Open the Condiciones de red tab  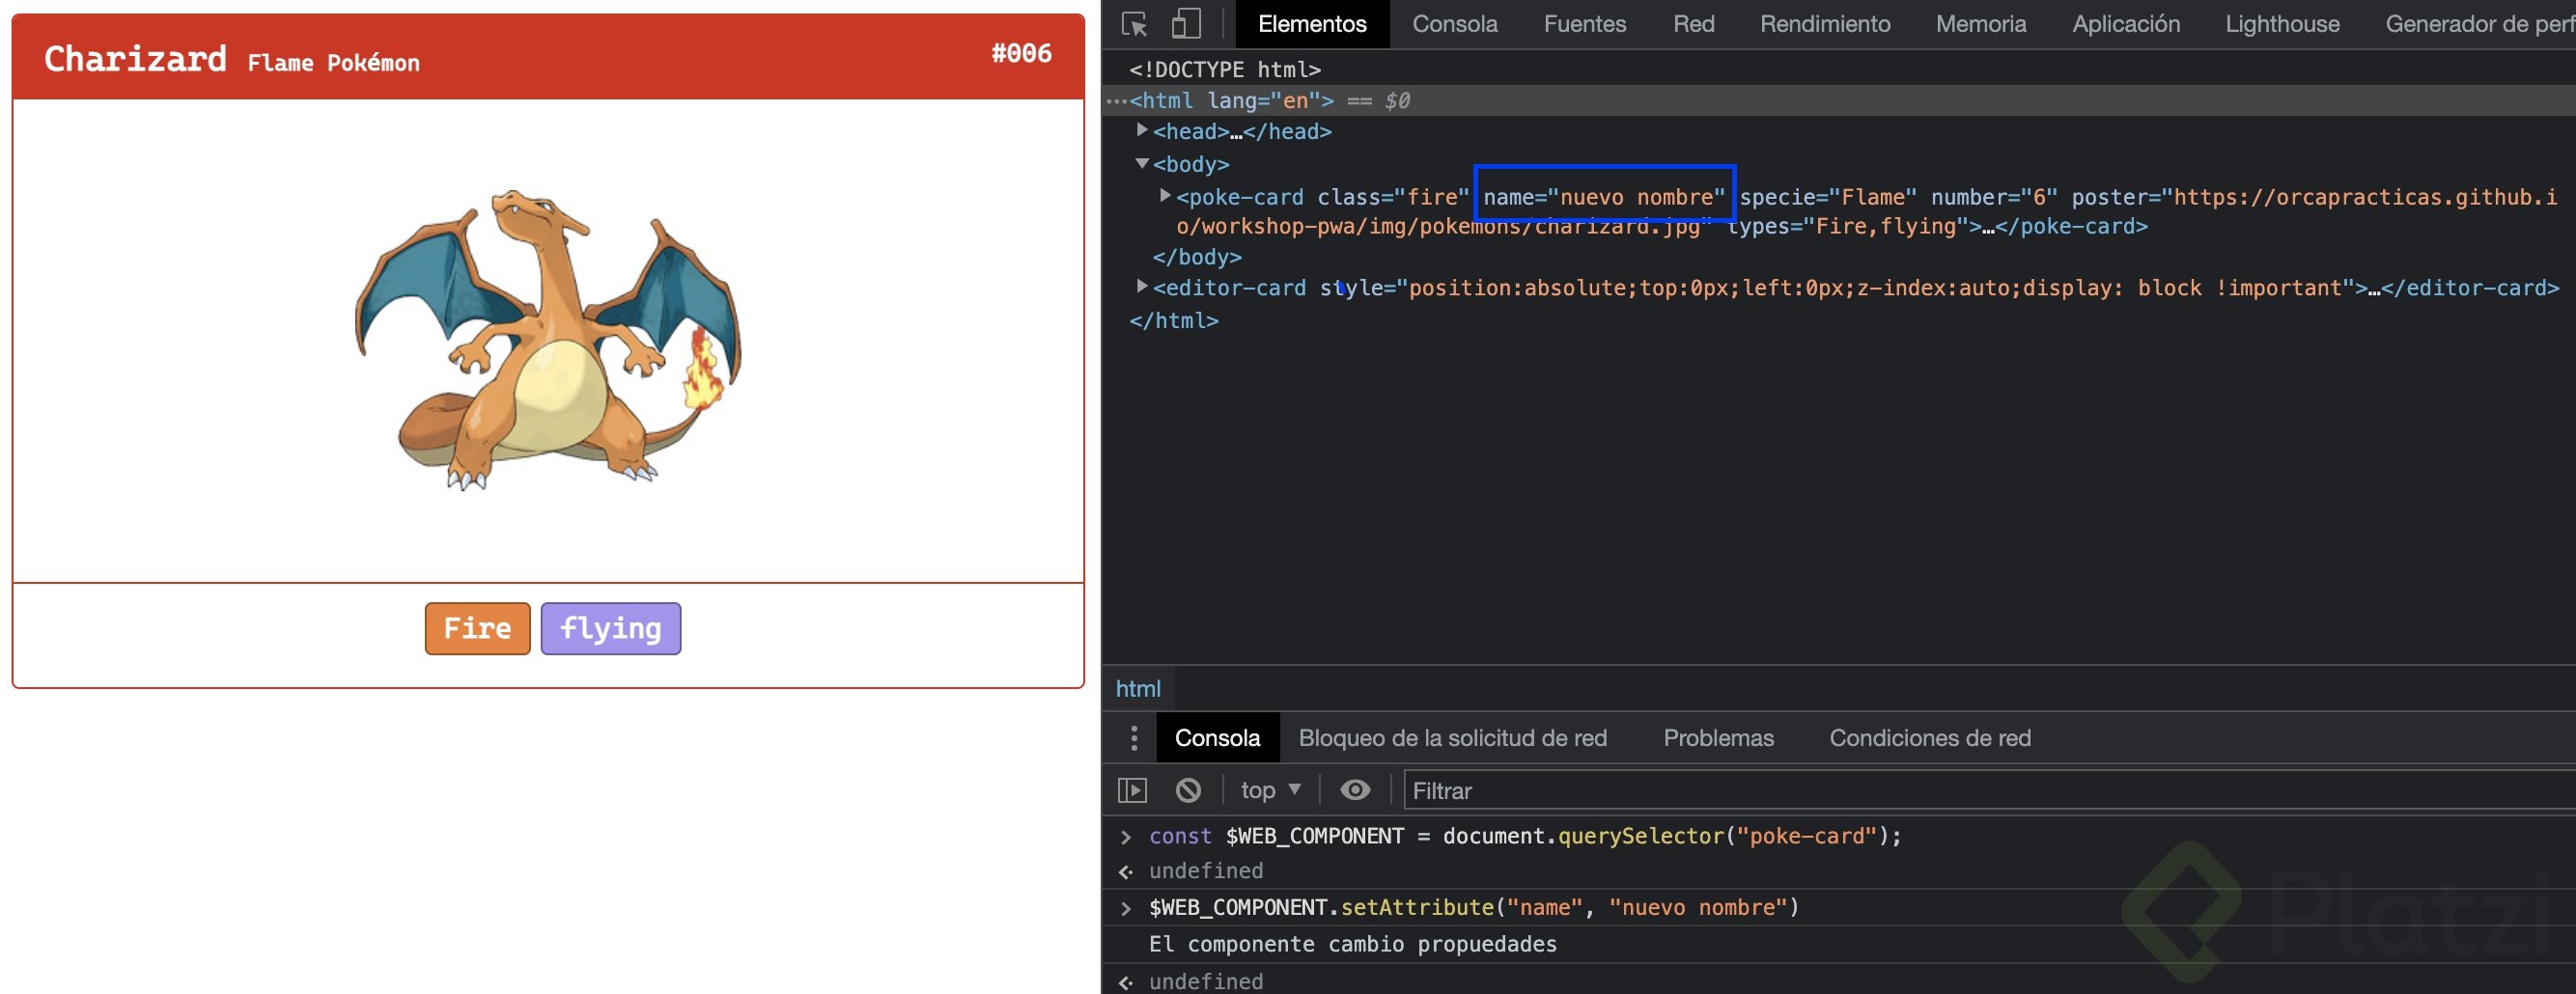click(x=1930, y=738)
